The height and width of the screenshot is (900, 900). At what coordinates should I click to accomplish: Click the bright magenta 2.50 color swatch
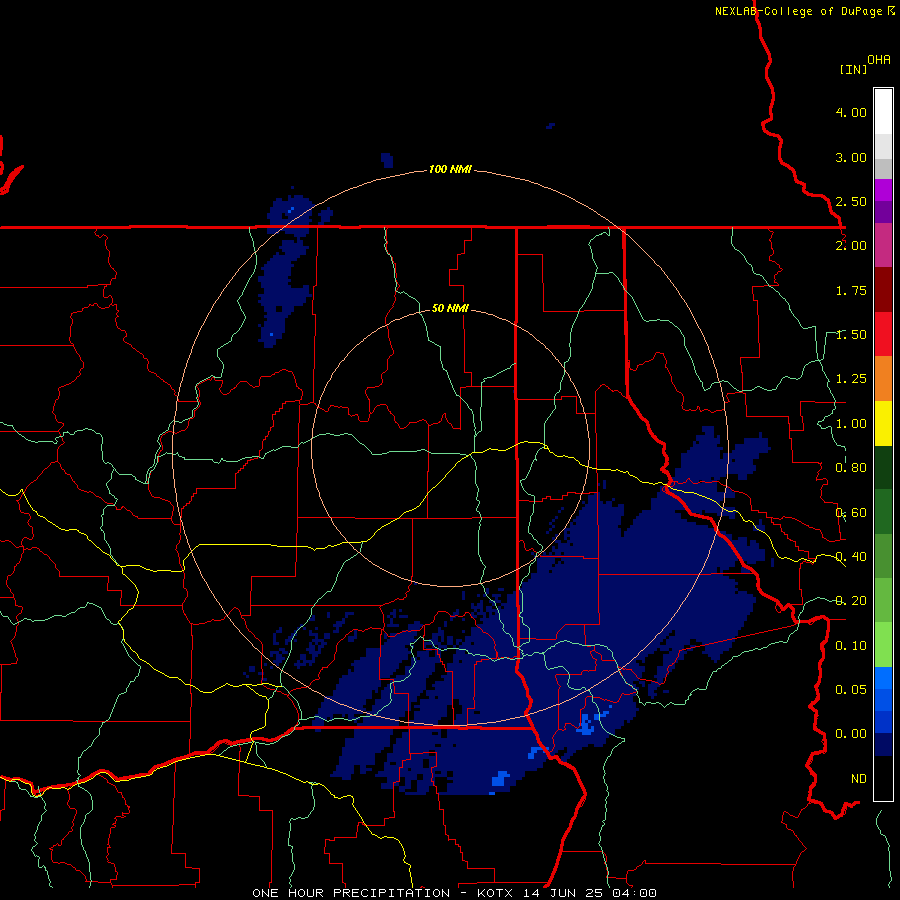(x=883, y=190)
